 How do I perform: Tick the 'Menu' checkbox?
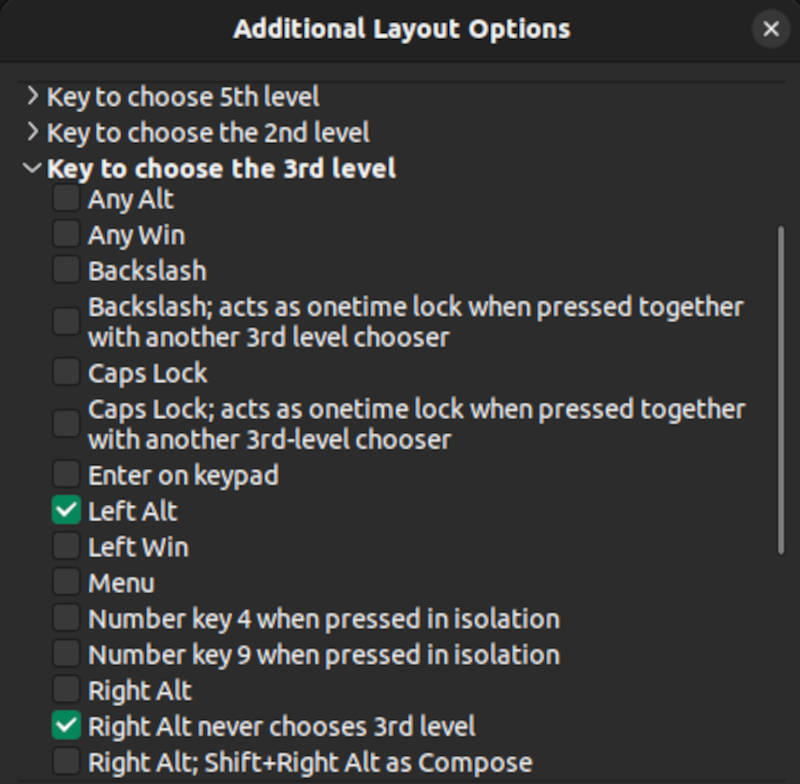pyautogui.click(x=66, y=582)
